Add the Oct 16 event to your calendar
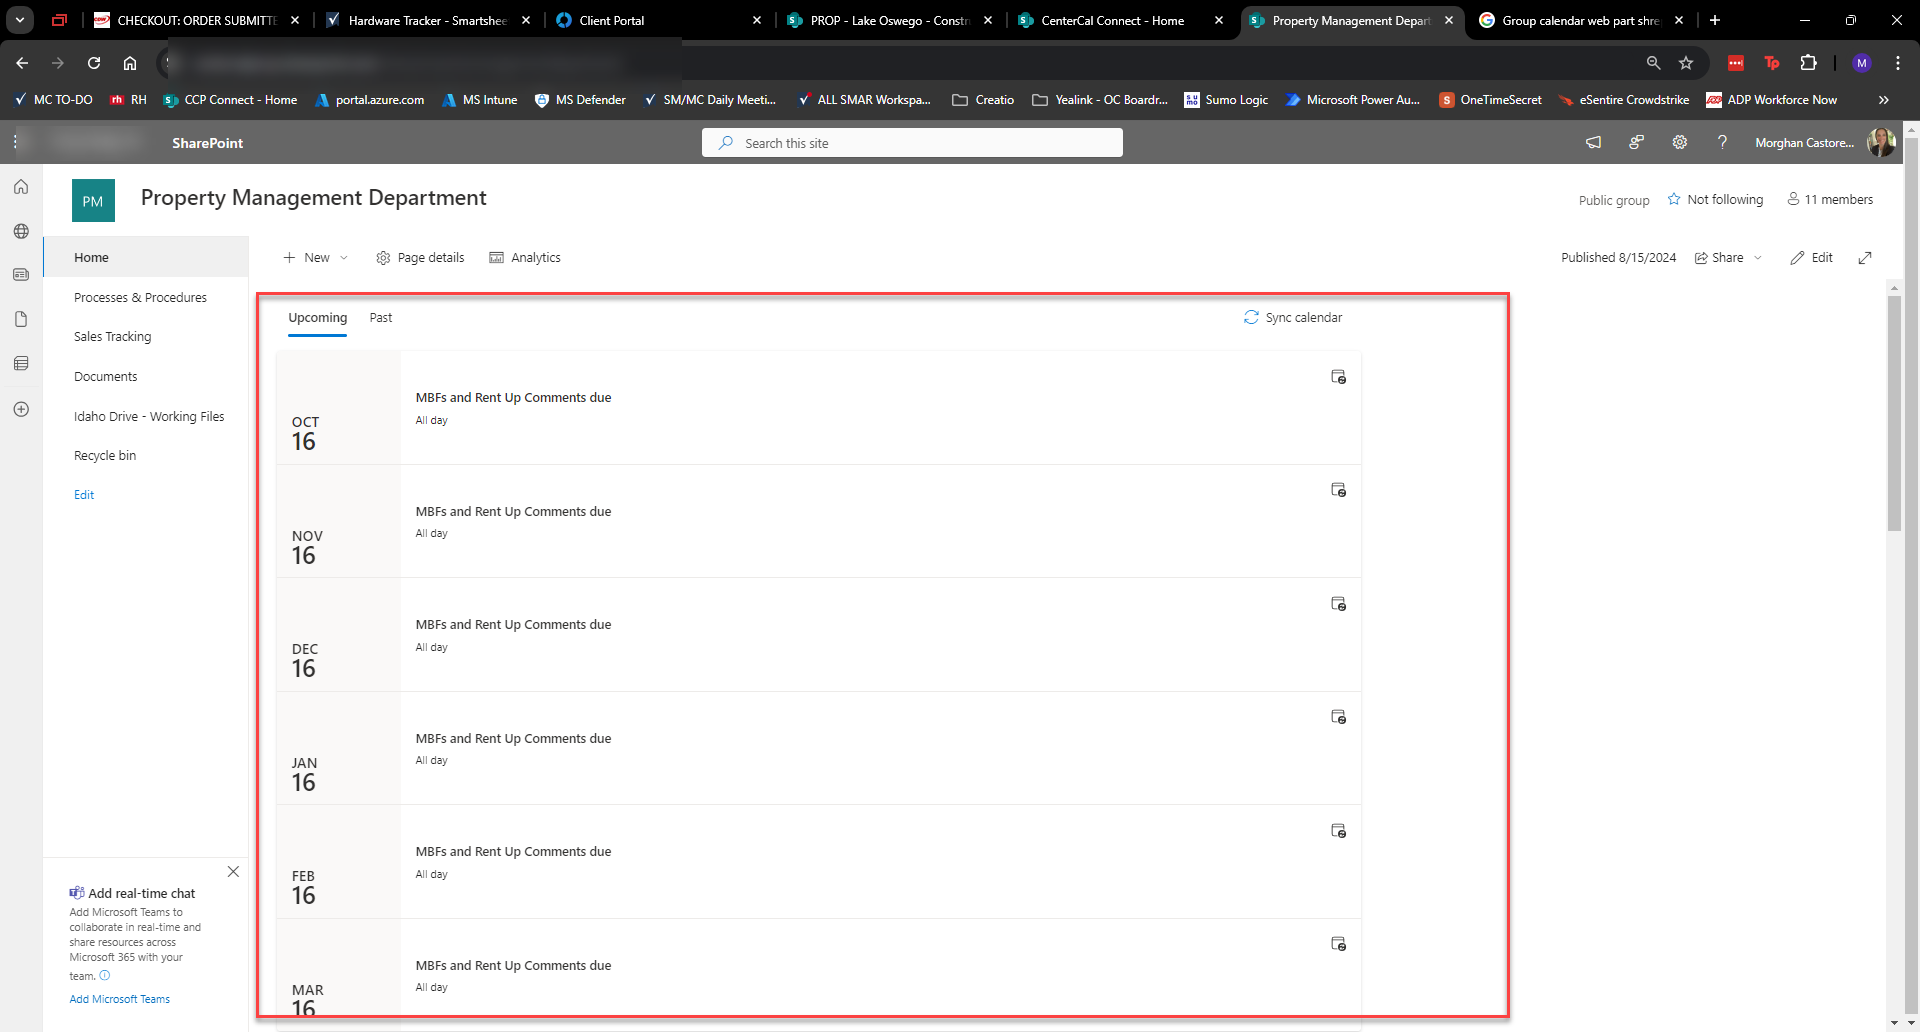 1338,377
